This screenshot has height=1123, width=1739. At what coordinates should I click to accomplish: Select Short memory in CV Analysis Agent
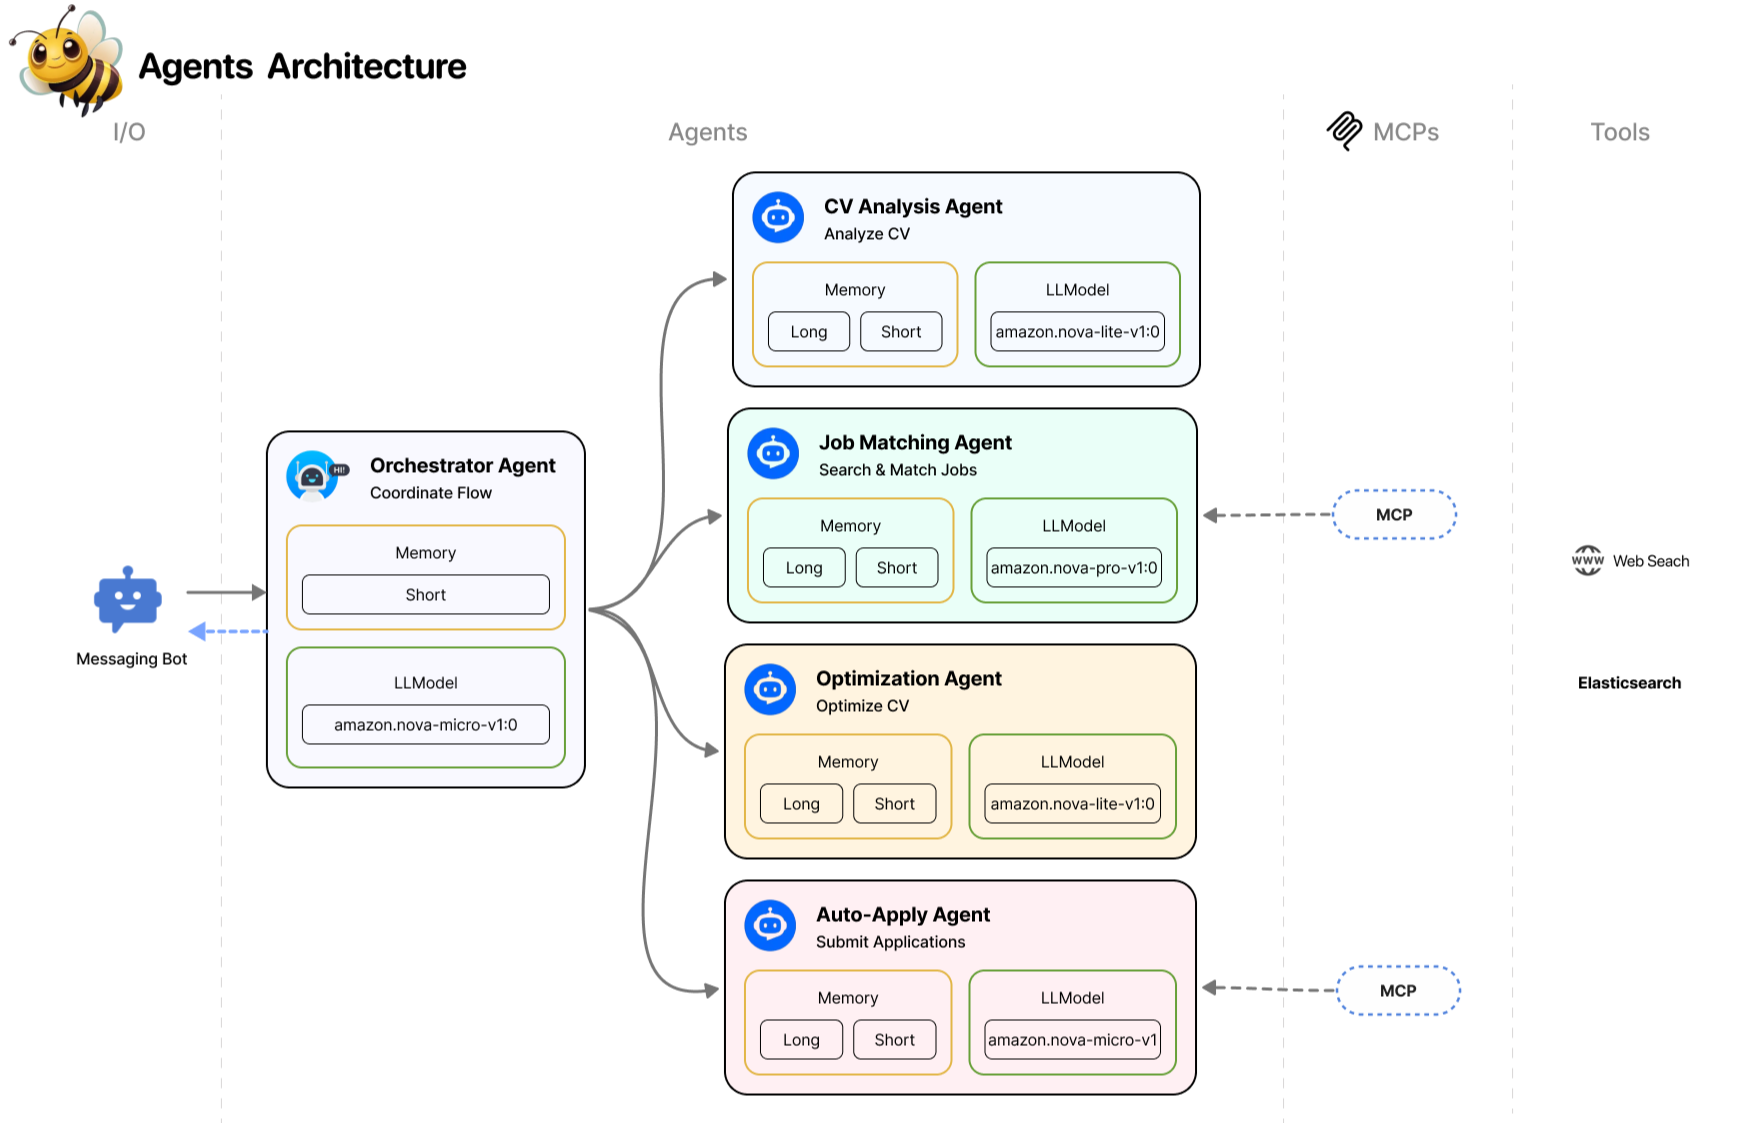coord(901,331)
